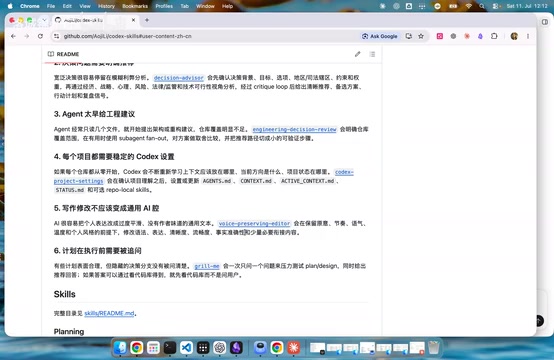Open Finder from the dock
This screenshot has height=360, width=554.
point(120,348)
